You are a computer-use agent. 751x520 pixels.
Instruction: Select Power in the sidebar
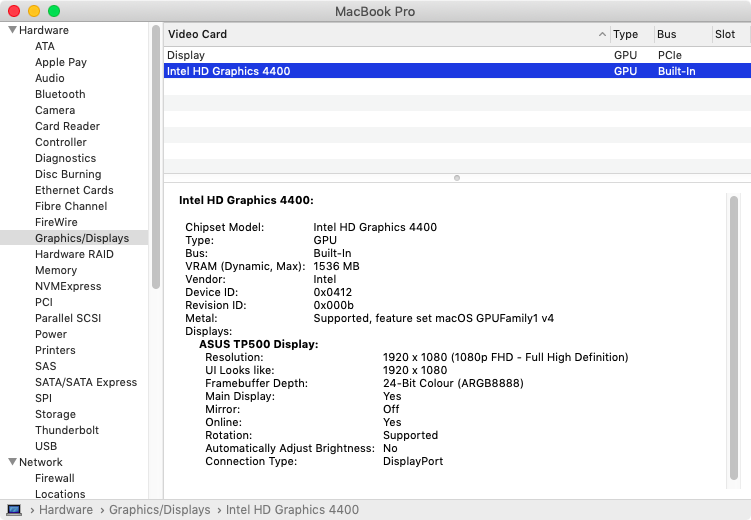pyautogui.click(x=51, y=334)
